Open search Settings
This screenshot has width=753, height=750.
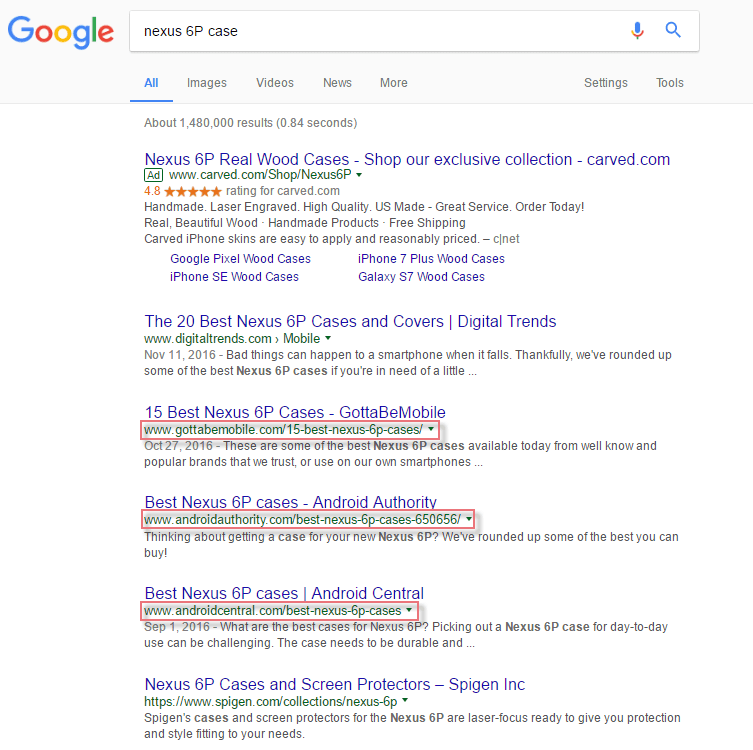coord(606,83)
